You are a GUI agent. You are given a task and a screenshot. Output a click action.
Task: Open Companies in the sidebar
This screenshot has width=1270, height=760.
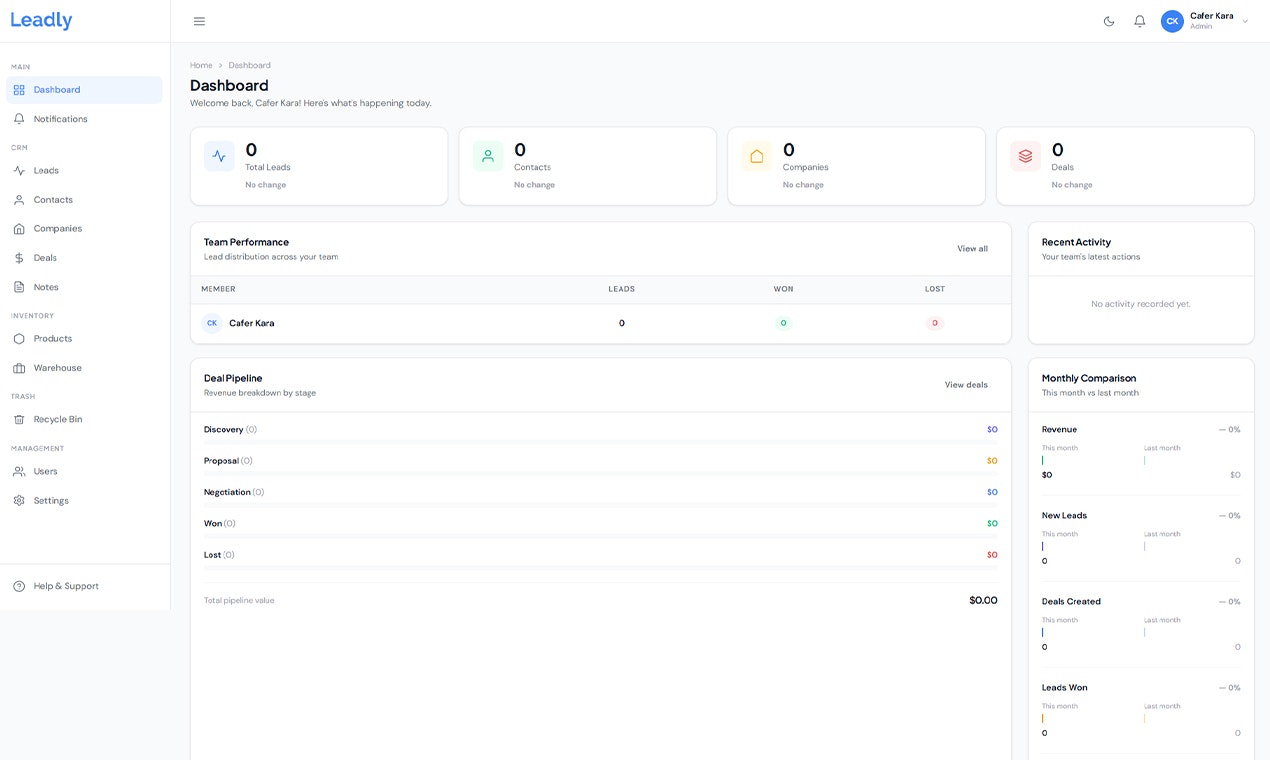(84, 229)
